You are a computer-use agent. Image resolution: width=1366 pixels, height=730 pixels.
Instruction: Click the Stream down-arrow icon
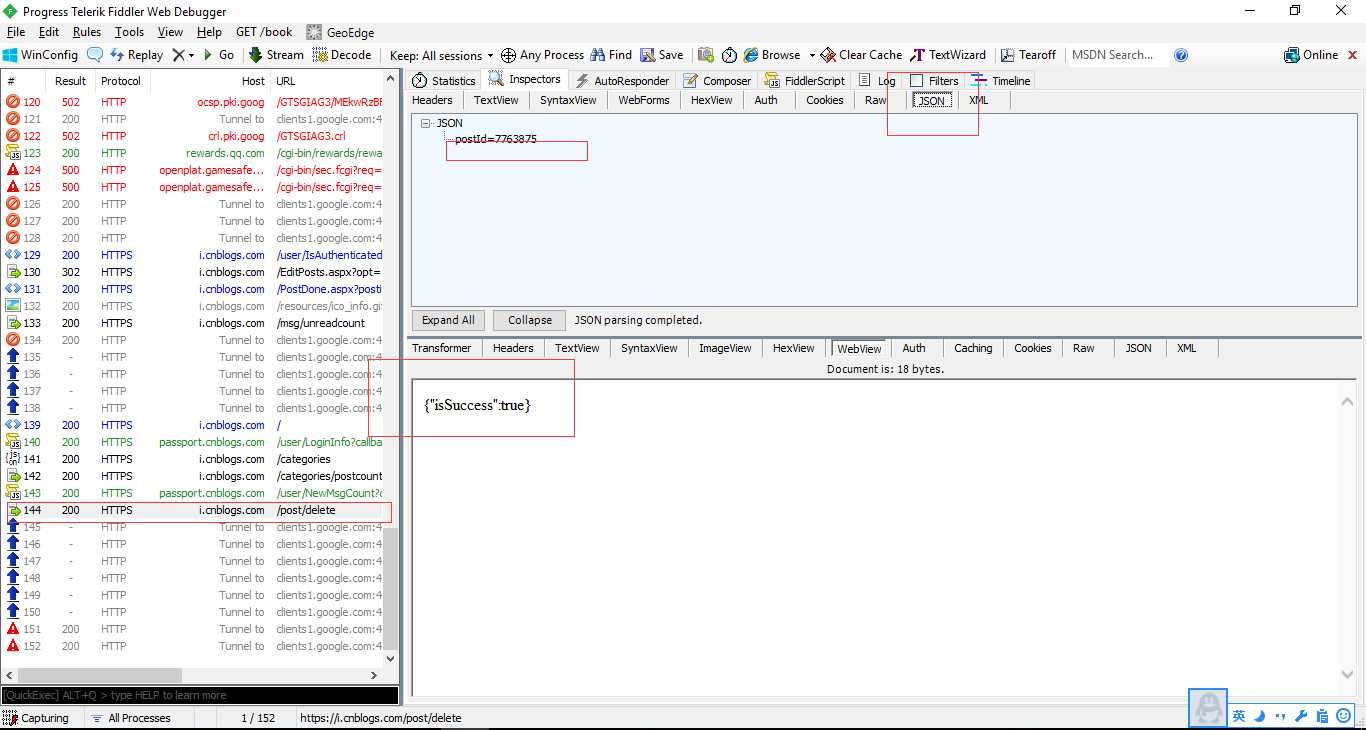click(x=255, y=55)
